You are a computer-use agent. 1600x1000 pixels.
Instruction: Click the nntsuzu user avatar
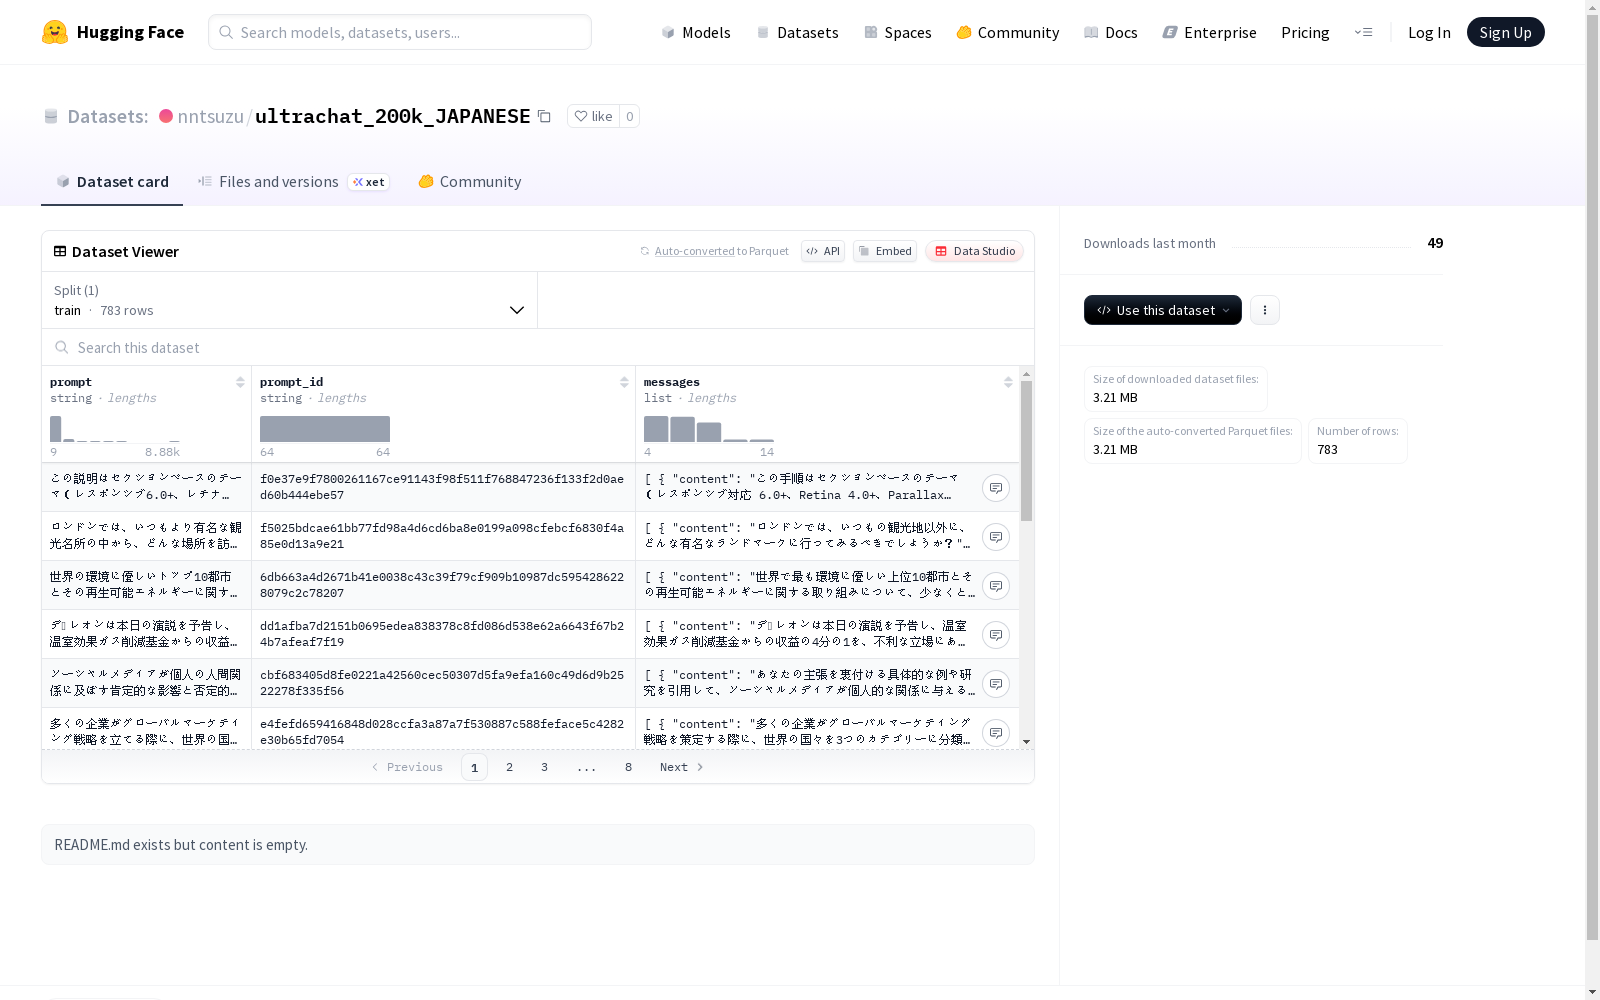point(166,116)
